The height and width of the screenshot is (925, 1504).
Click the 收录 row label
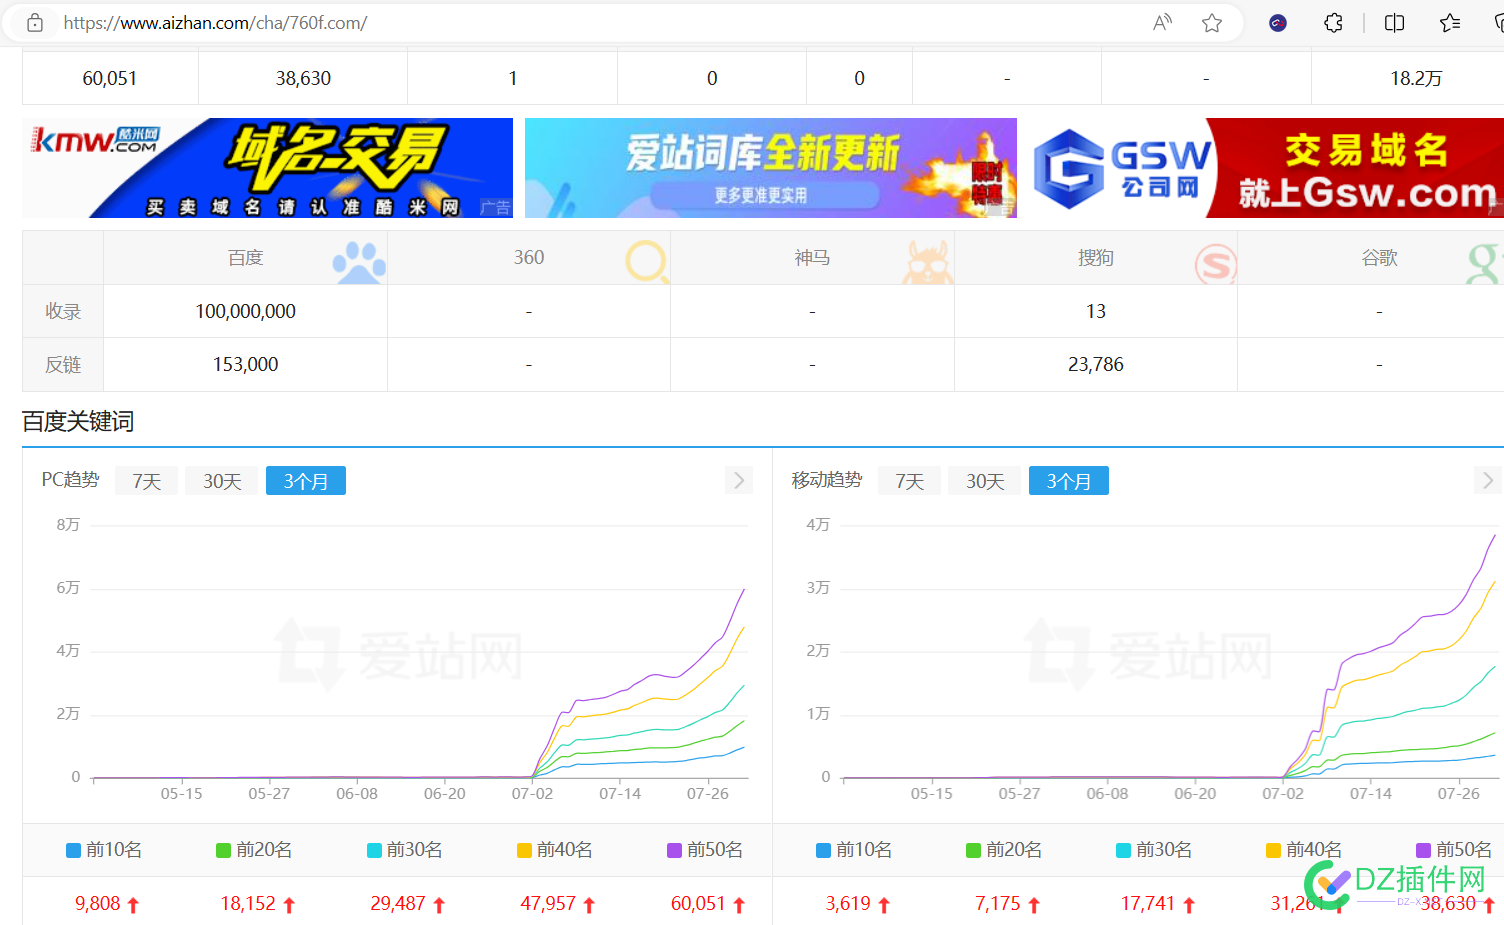tap(63, 311)
